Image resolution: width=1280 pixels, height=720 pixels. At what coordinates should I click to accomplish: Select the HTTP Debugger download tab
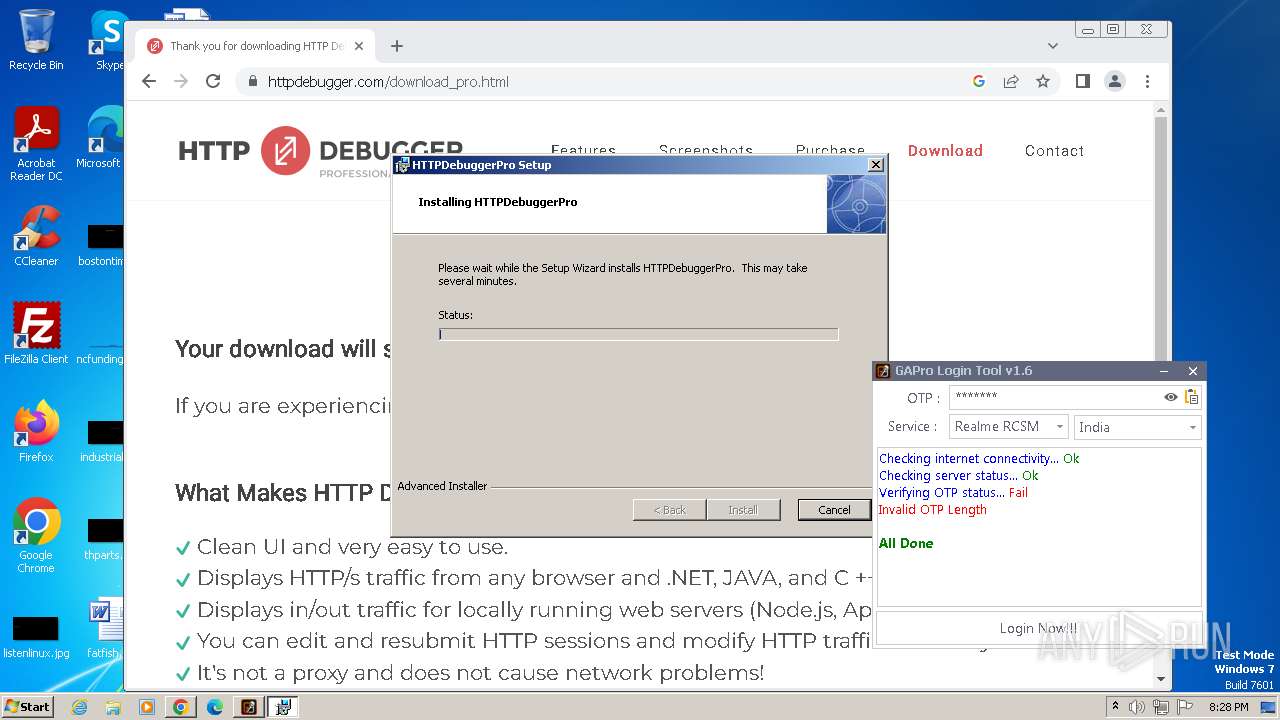(255, 46)
